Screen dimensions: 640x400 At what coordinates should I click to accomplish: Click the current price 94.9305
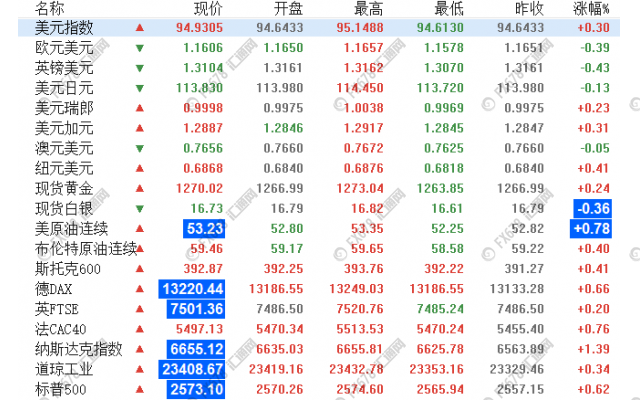(x=200, y=28)
